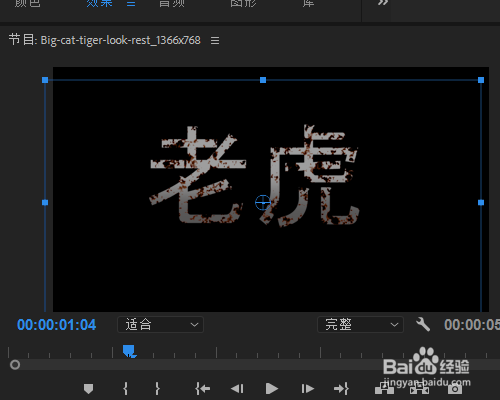The image size is (500, 400).
Task: Open the Program panel menu beside the sequence name
Action: pyautogui.click(x=215, y=41)
